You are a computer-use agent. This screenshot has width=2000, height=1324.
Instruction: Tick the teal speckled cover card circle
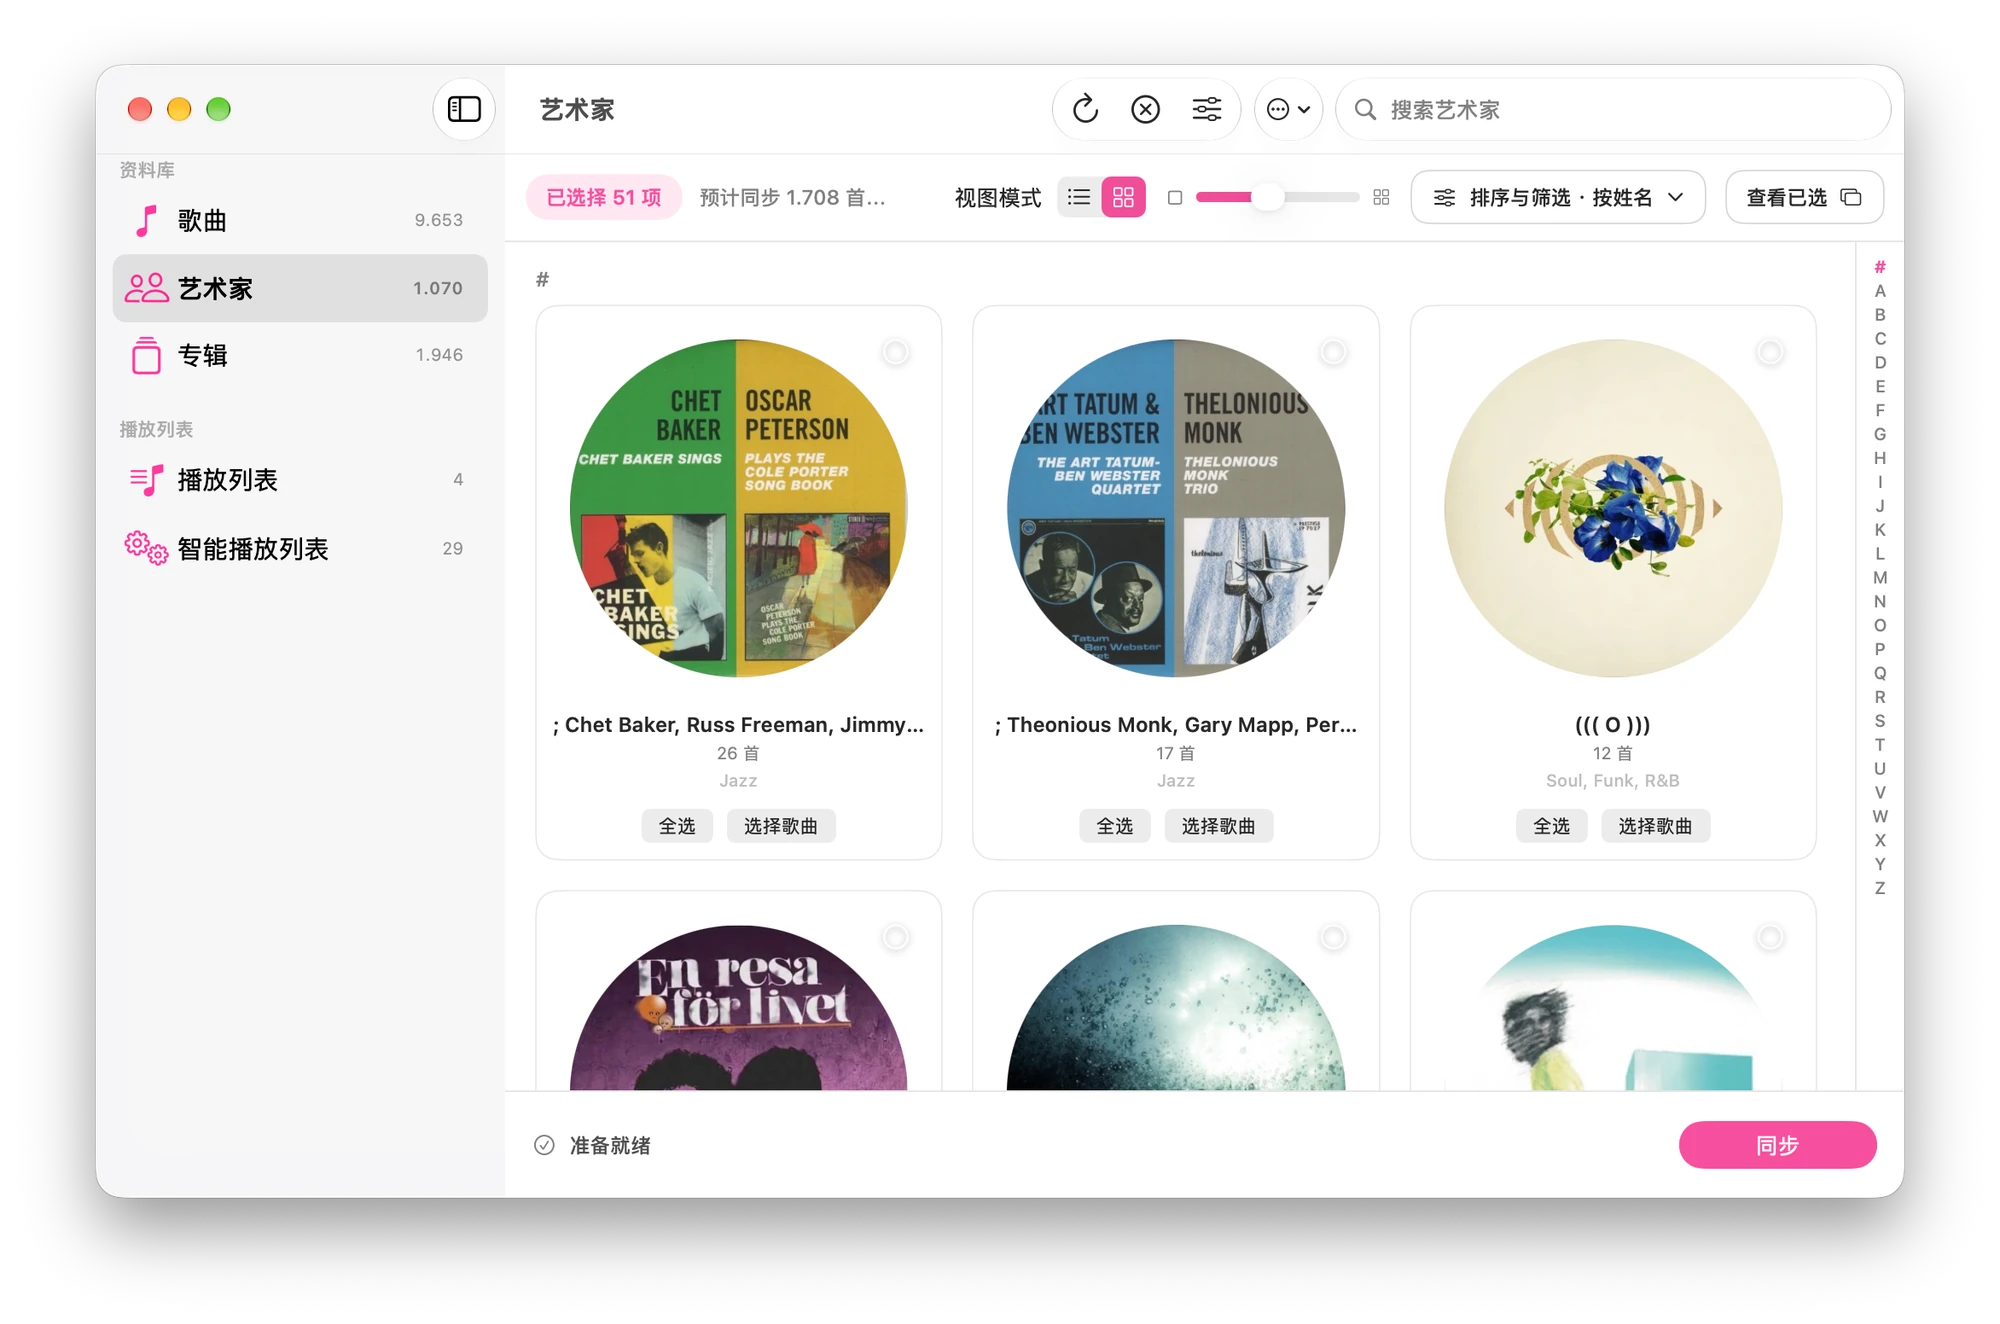tap(1333, 937)
